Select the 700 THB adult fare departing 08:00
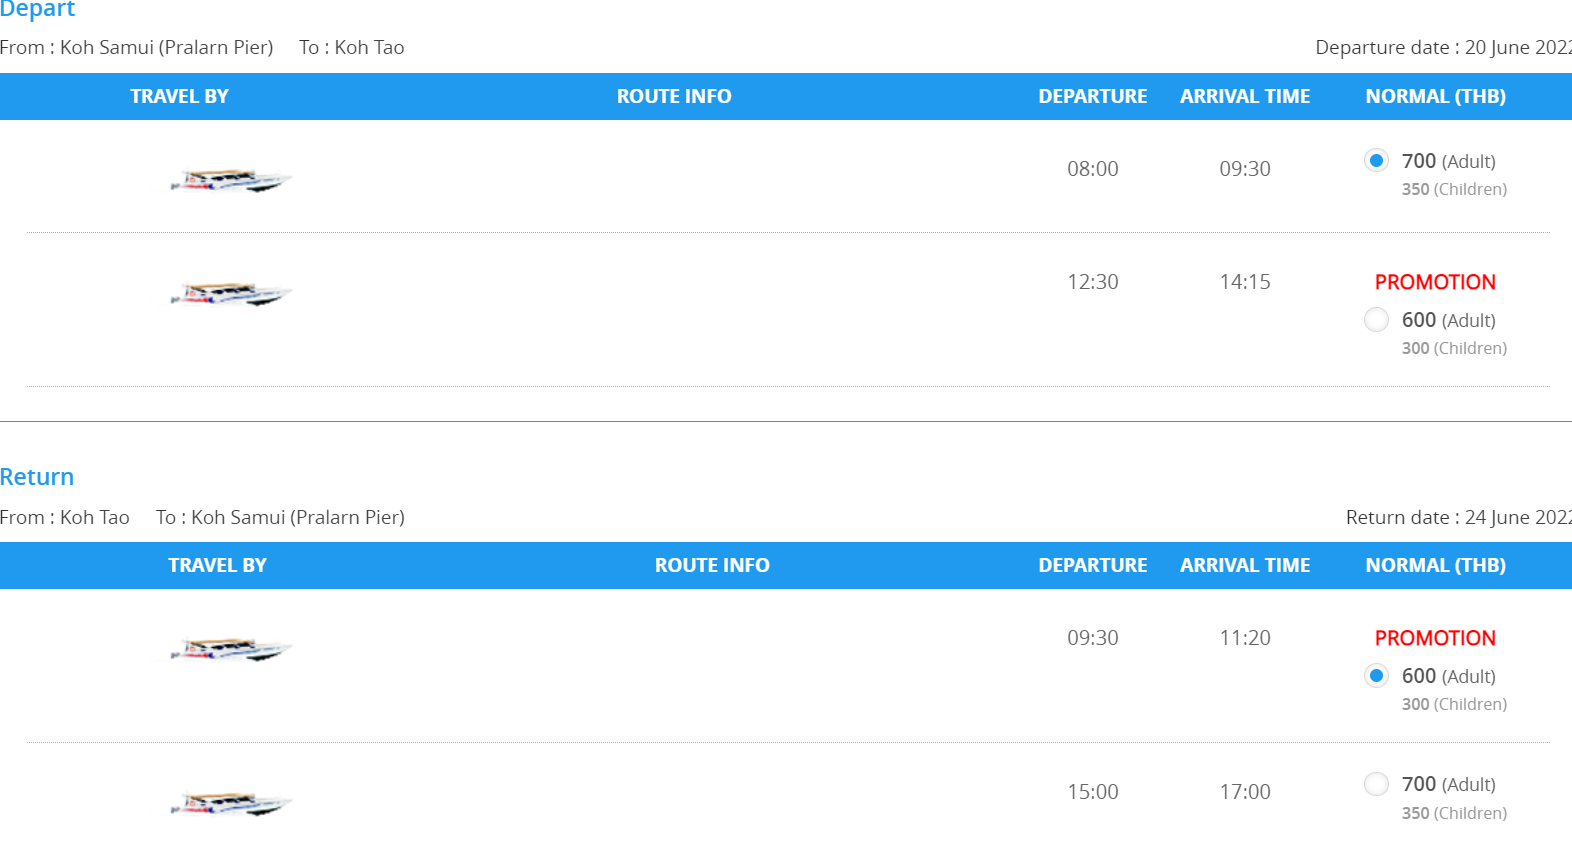 [1376, 160]
